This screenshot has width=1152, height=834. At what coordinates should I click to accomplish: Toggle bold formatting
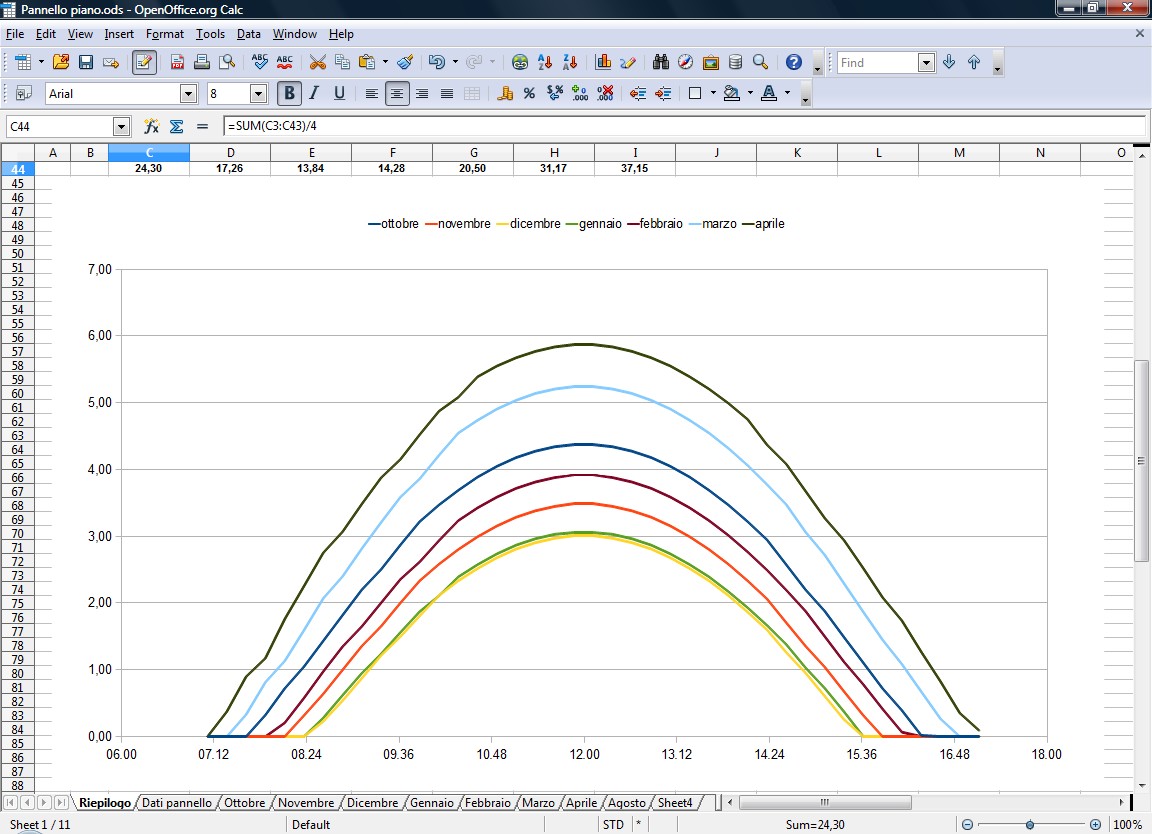click(x=289, y=93)
